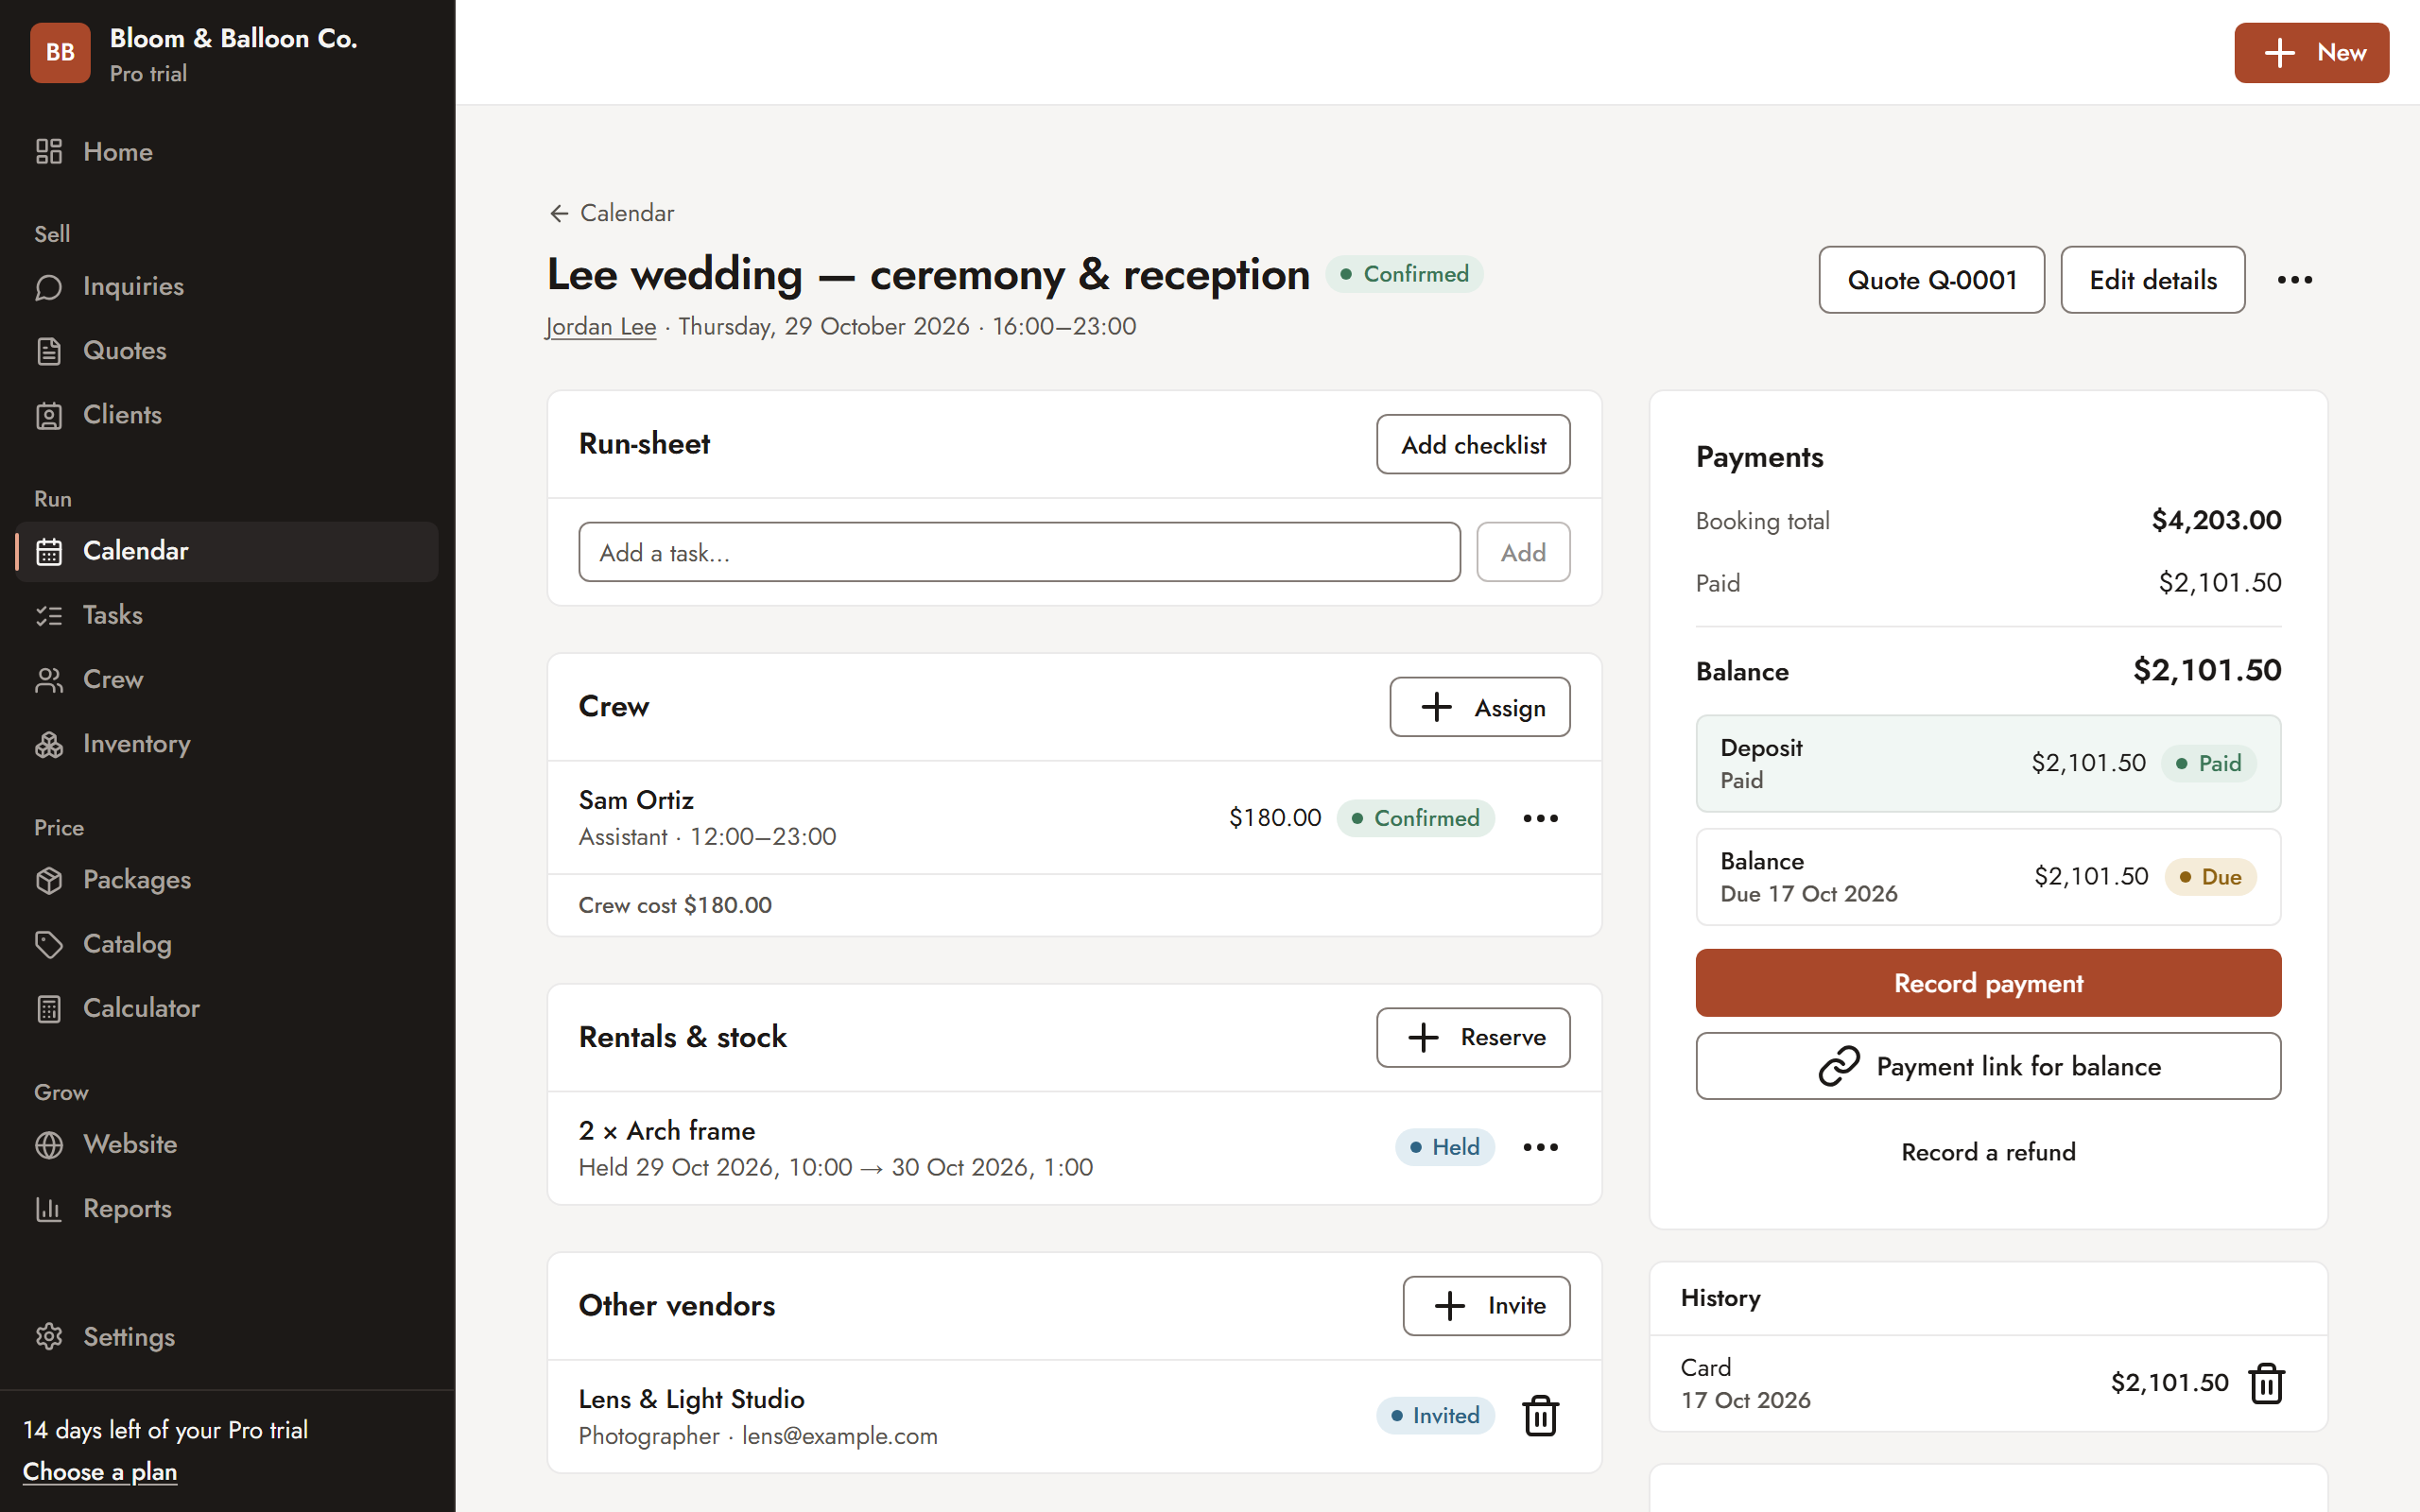The width and height of the screenshot is (2420, 1512).
Task: Go back to Calendar via breadcrumb
Action: click(x=612, y=213)
